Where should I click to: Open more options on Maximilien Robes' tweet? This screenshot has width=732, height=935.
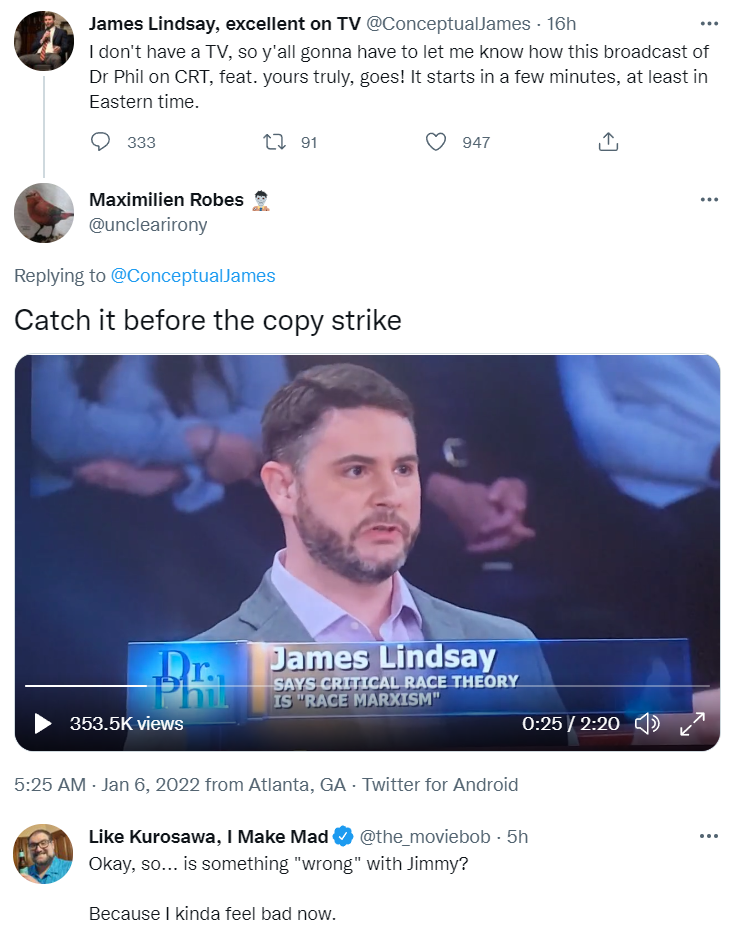pyautogui.click(x=709, y=199)
